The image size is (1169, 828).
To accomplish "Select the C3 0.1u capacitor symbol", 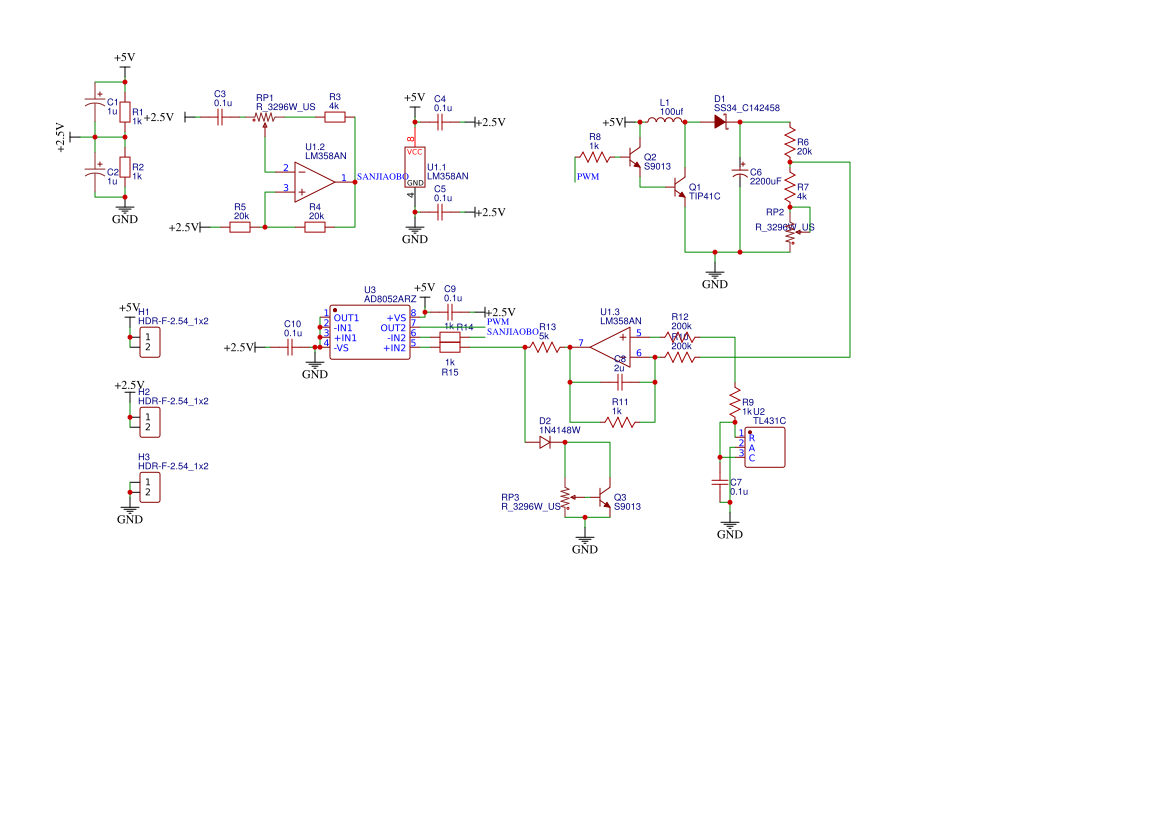I will click(220, 117).
